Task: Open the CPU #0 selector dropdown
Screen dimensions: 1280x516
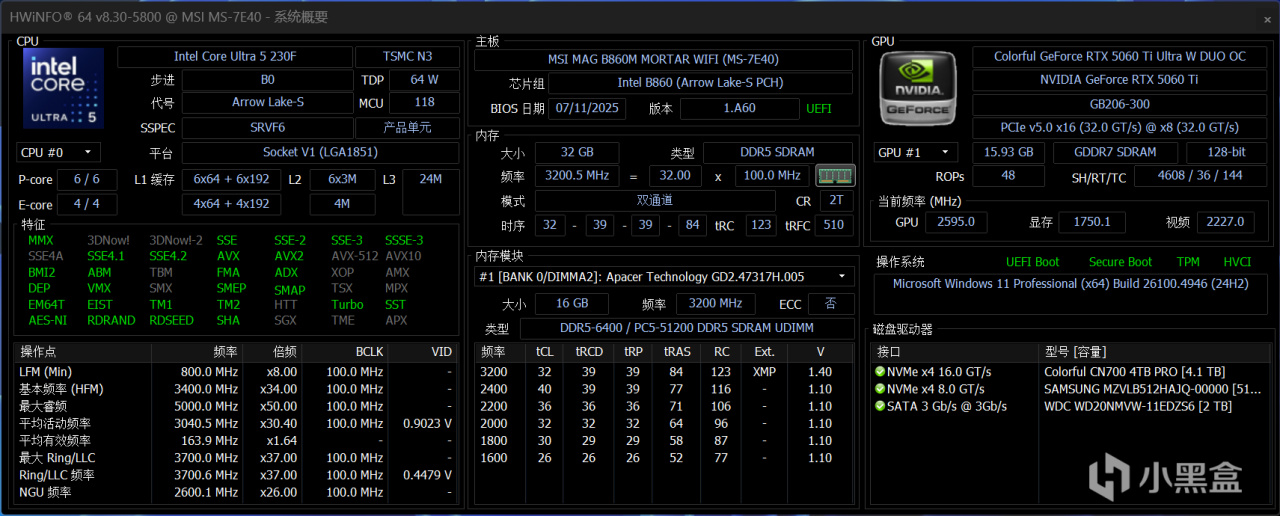Action: click(x=58, y=152)
